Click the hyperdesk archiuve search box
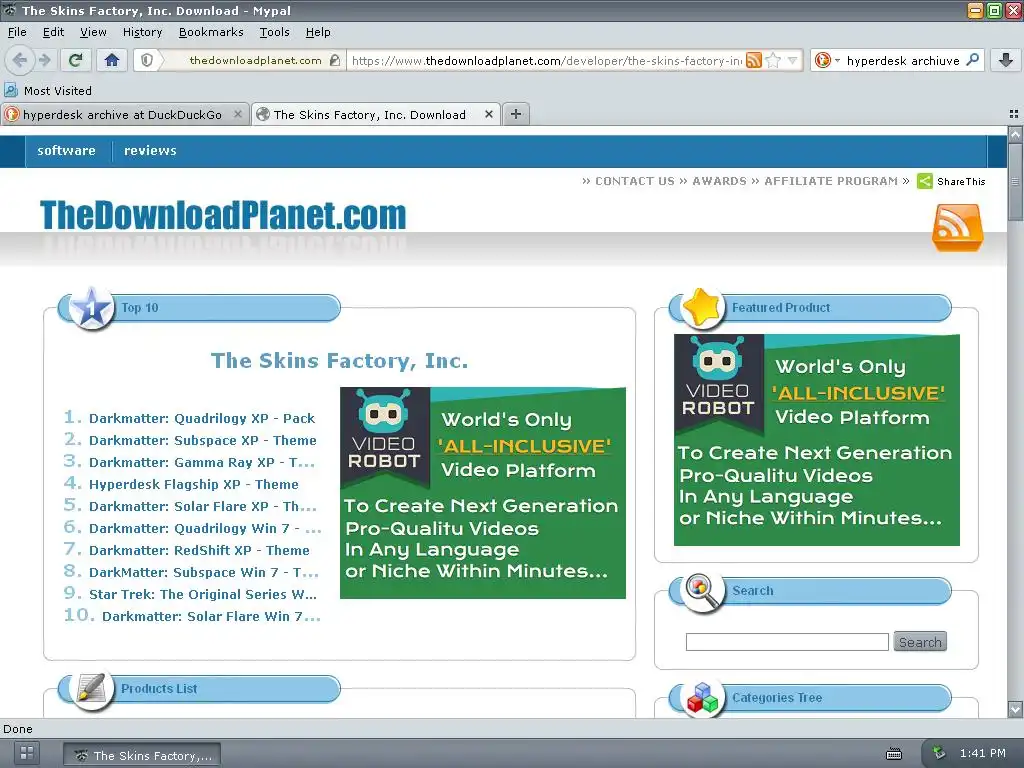 pyautogui.click(x=903, y=60)
